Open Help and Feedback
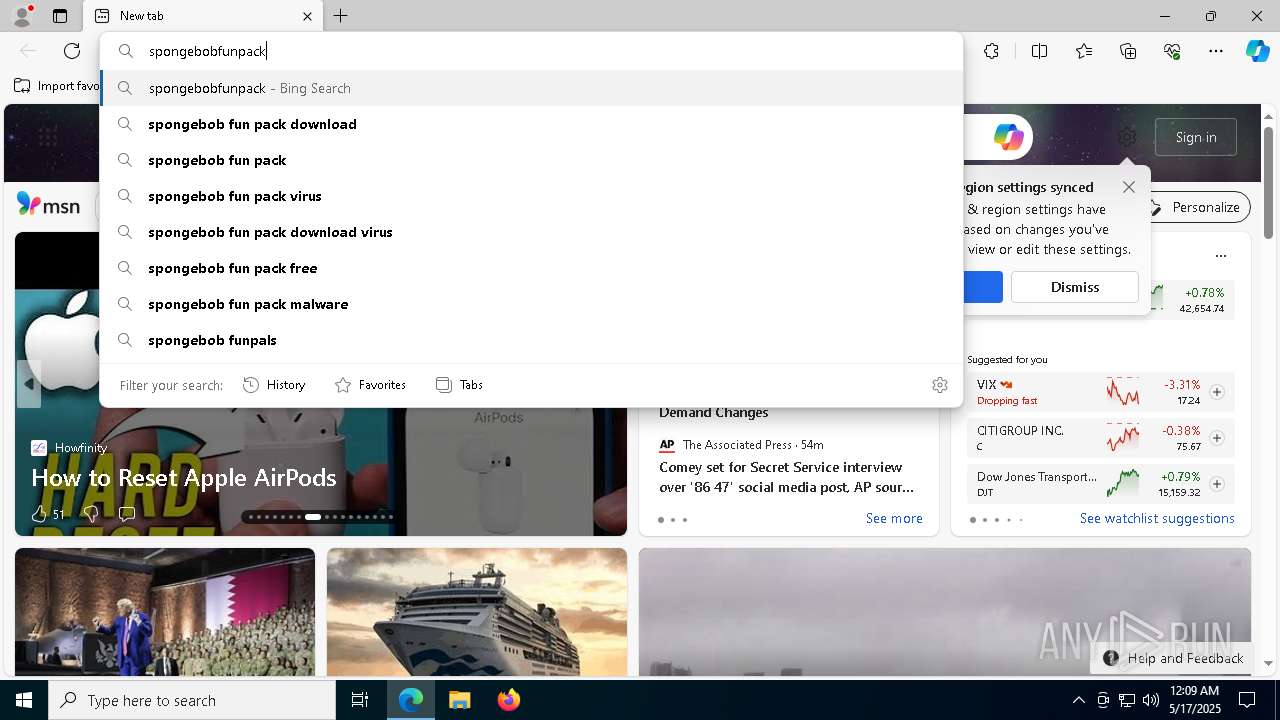This screenshot has width=1280, height=720. [1172, 658]
